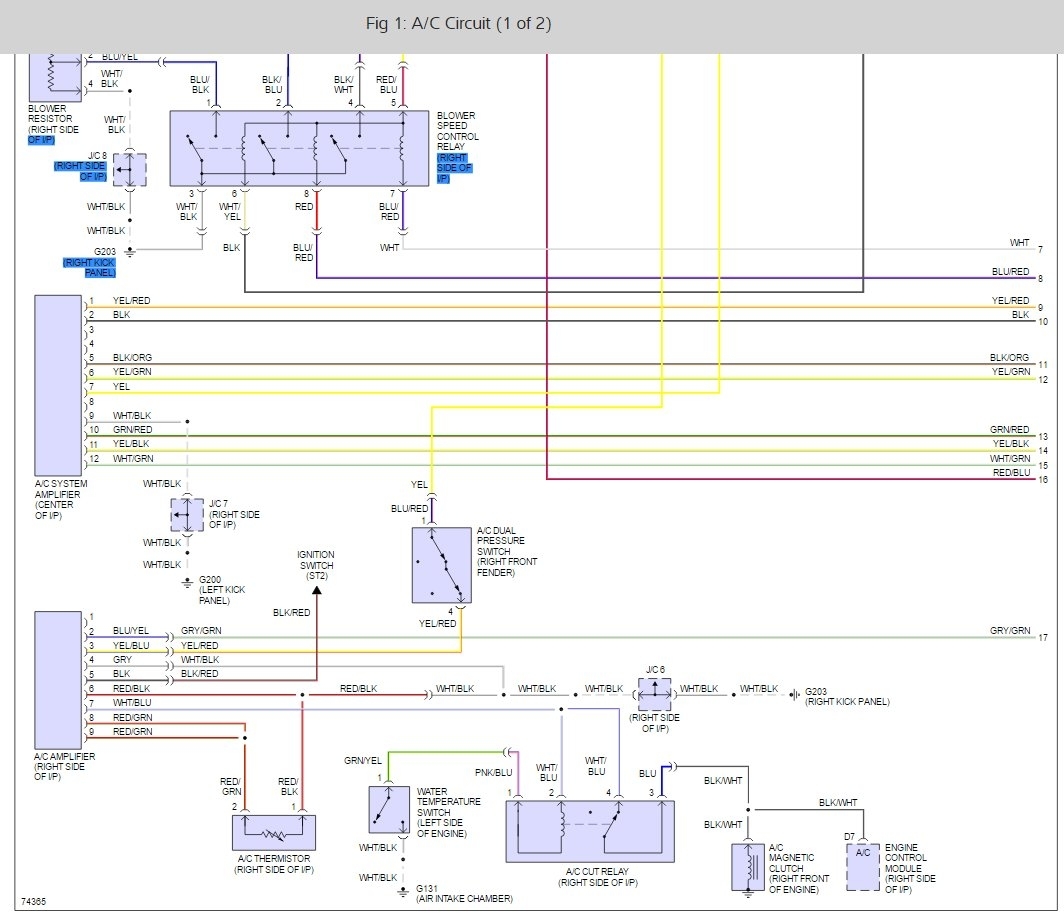Click the Ignition Switch (ST2) arrowhead
This screenshot has height=922, width=1064.
click(x=316, y=591)
